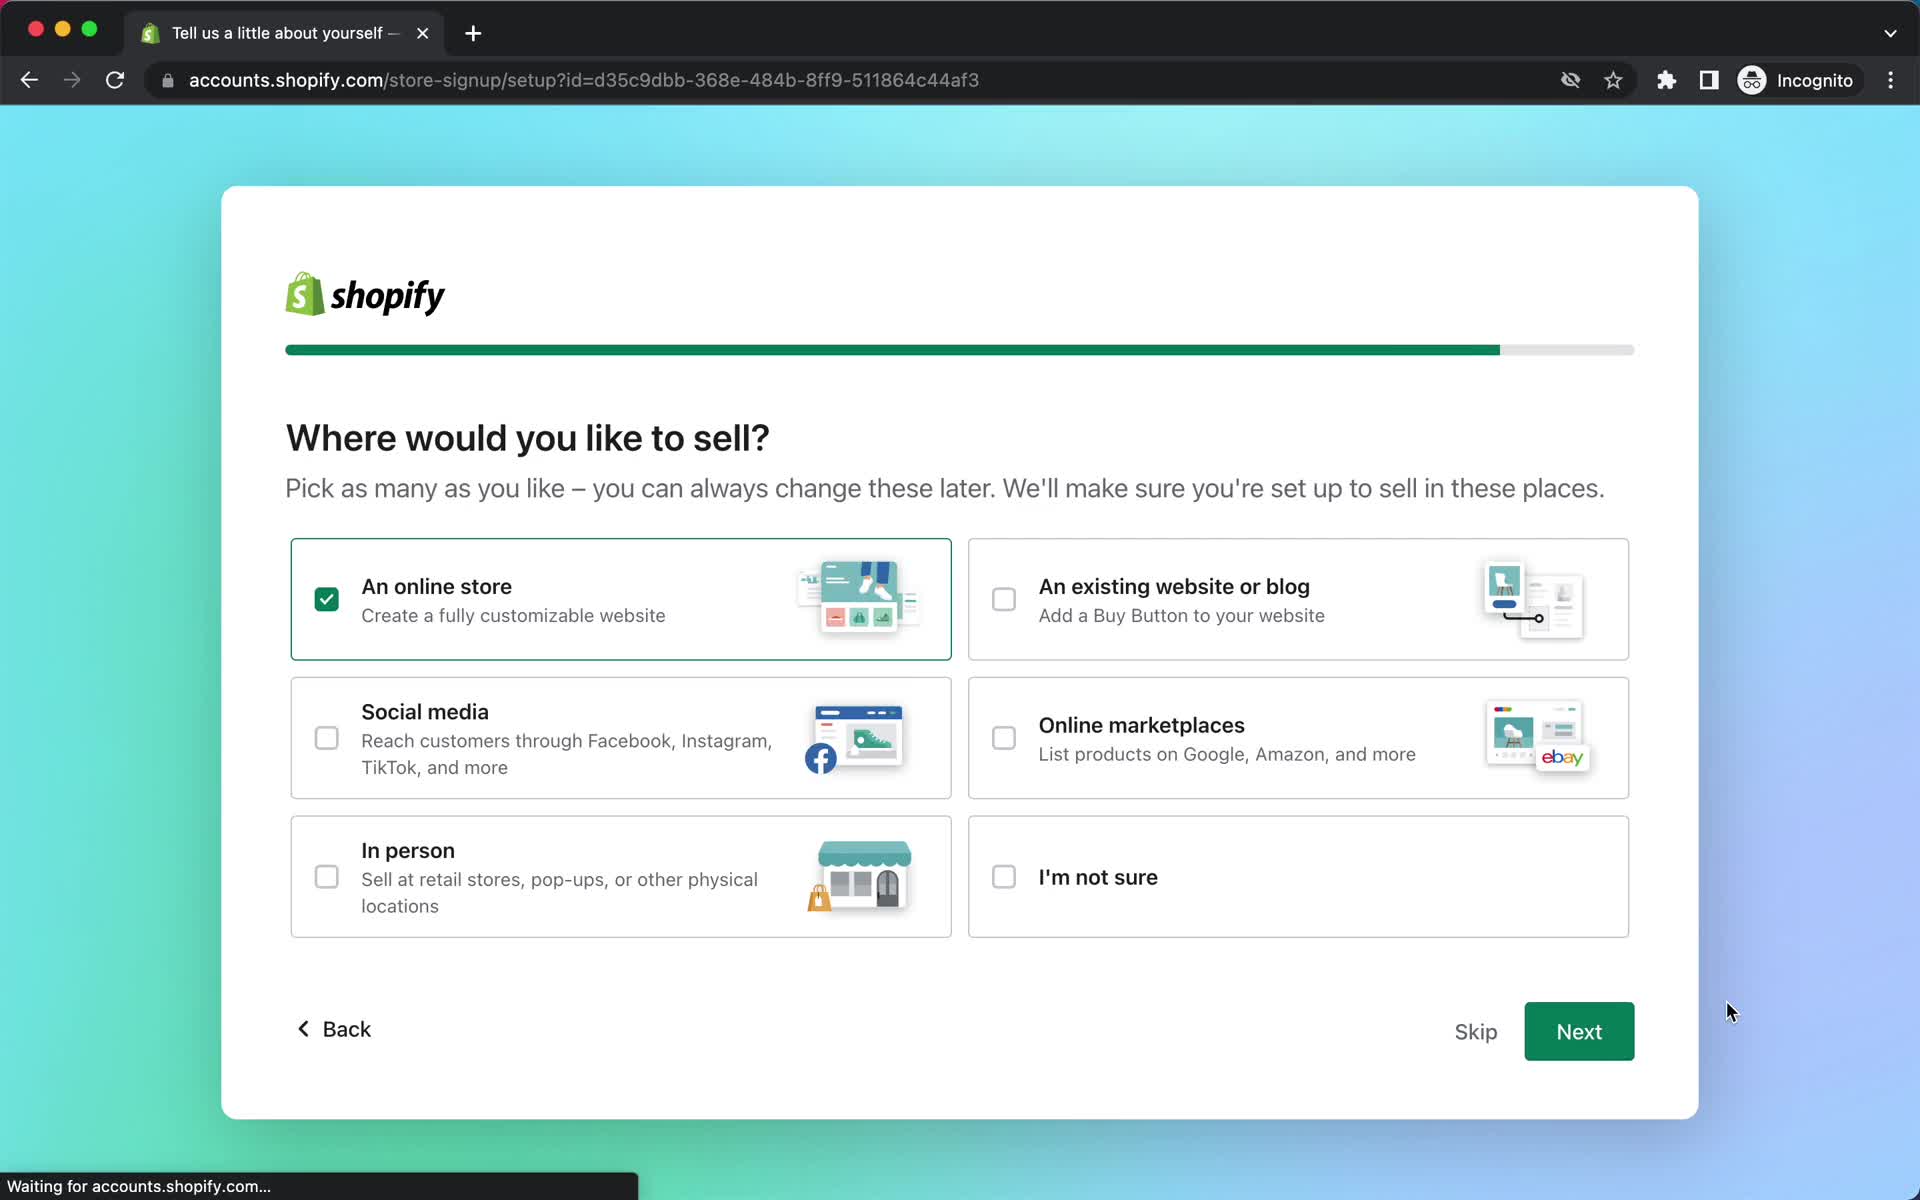1920x1200 pixels.
Task: Enable the In person selling option
Action: pyautogui.click(x=326, y=876)
